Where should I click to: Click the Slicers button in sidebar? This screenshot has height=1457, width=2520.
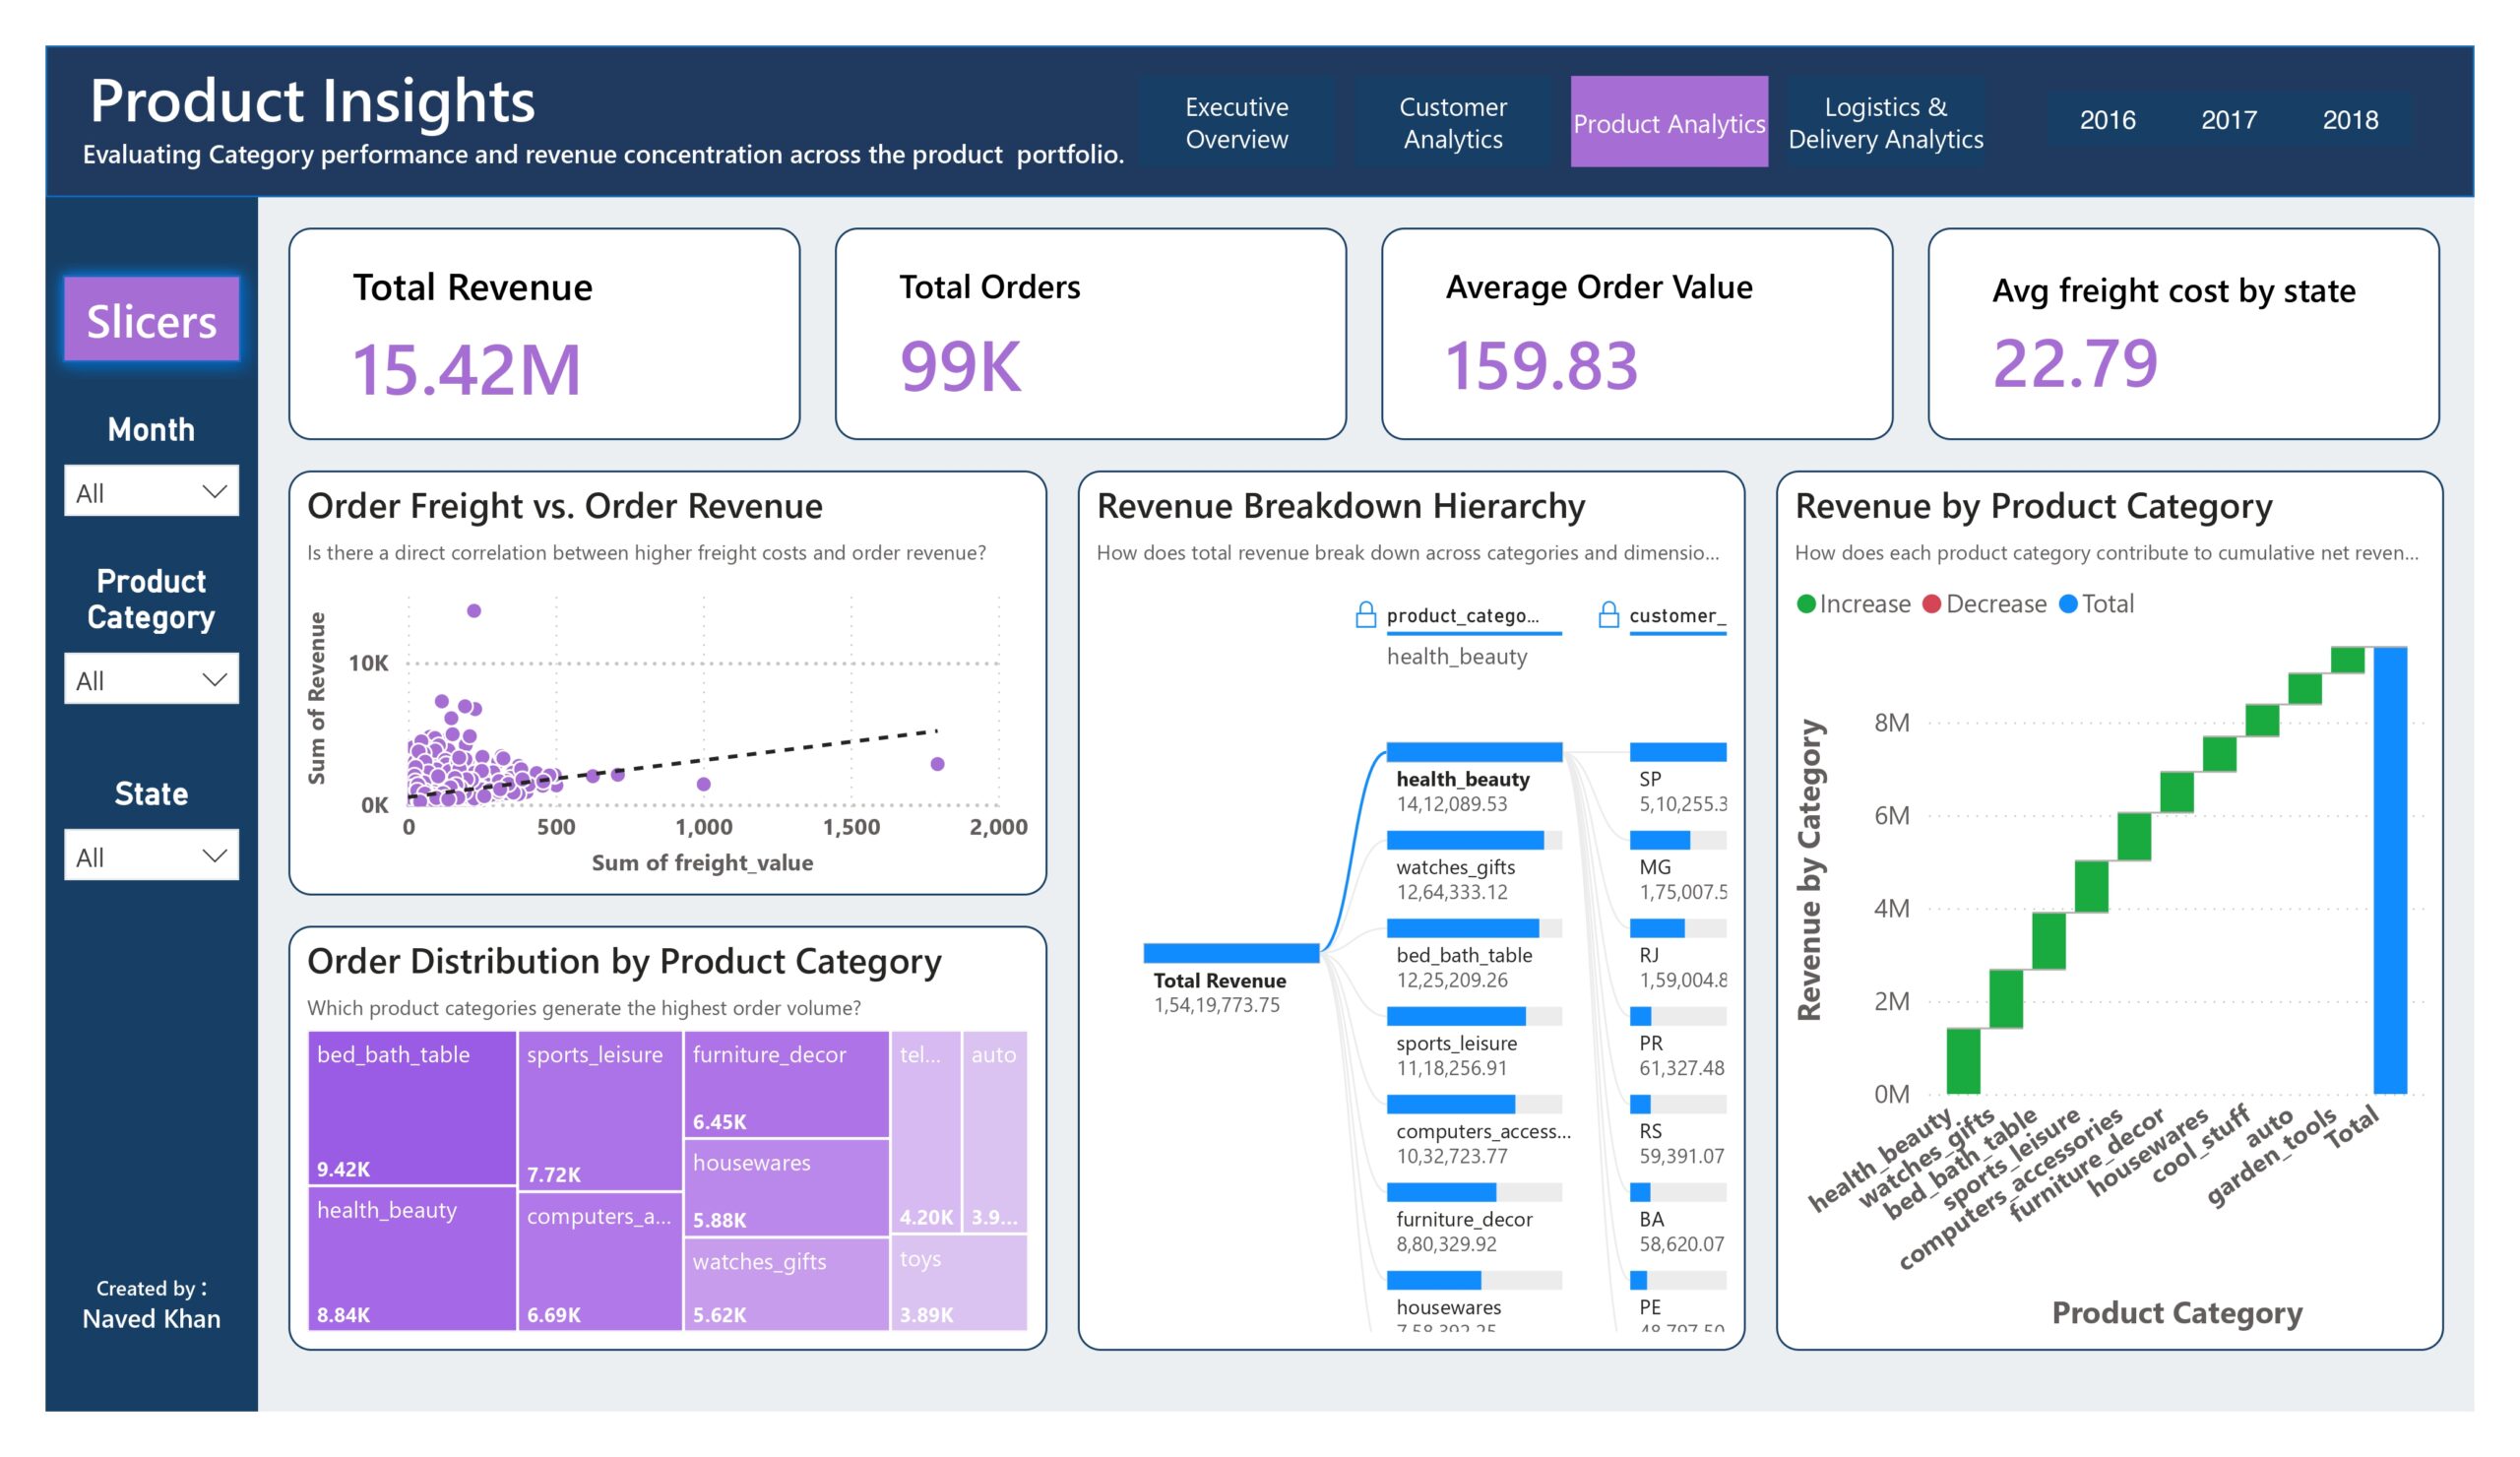coord(151,320)
